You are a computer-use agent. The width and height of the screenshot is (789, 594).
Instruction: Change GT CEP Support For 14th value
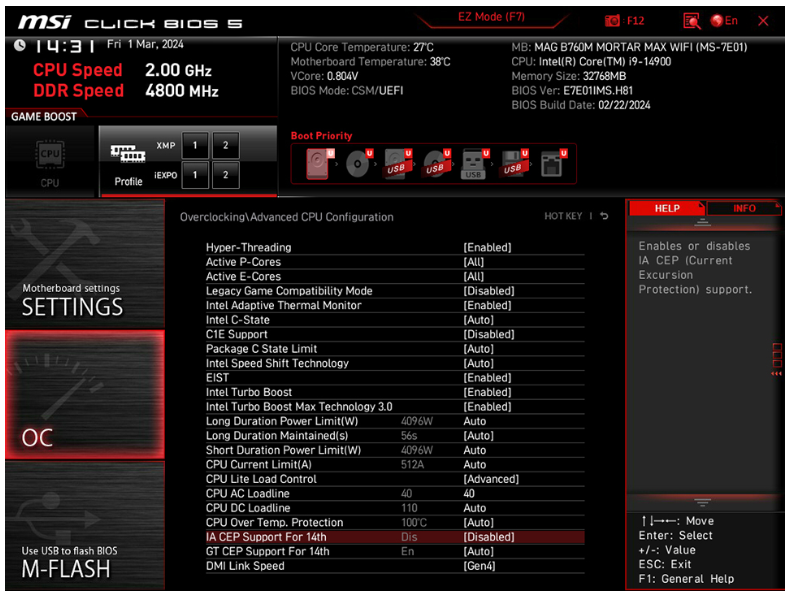tap(478, 552)
